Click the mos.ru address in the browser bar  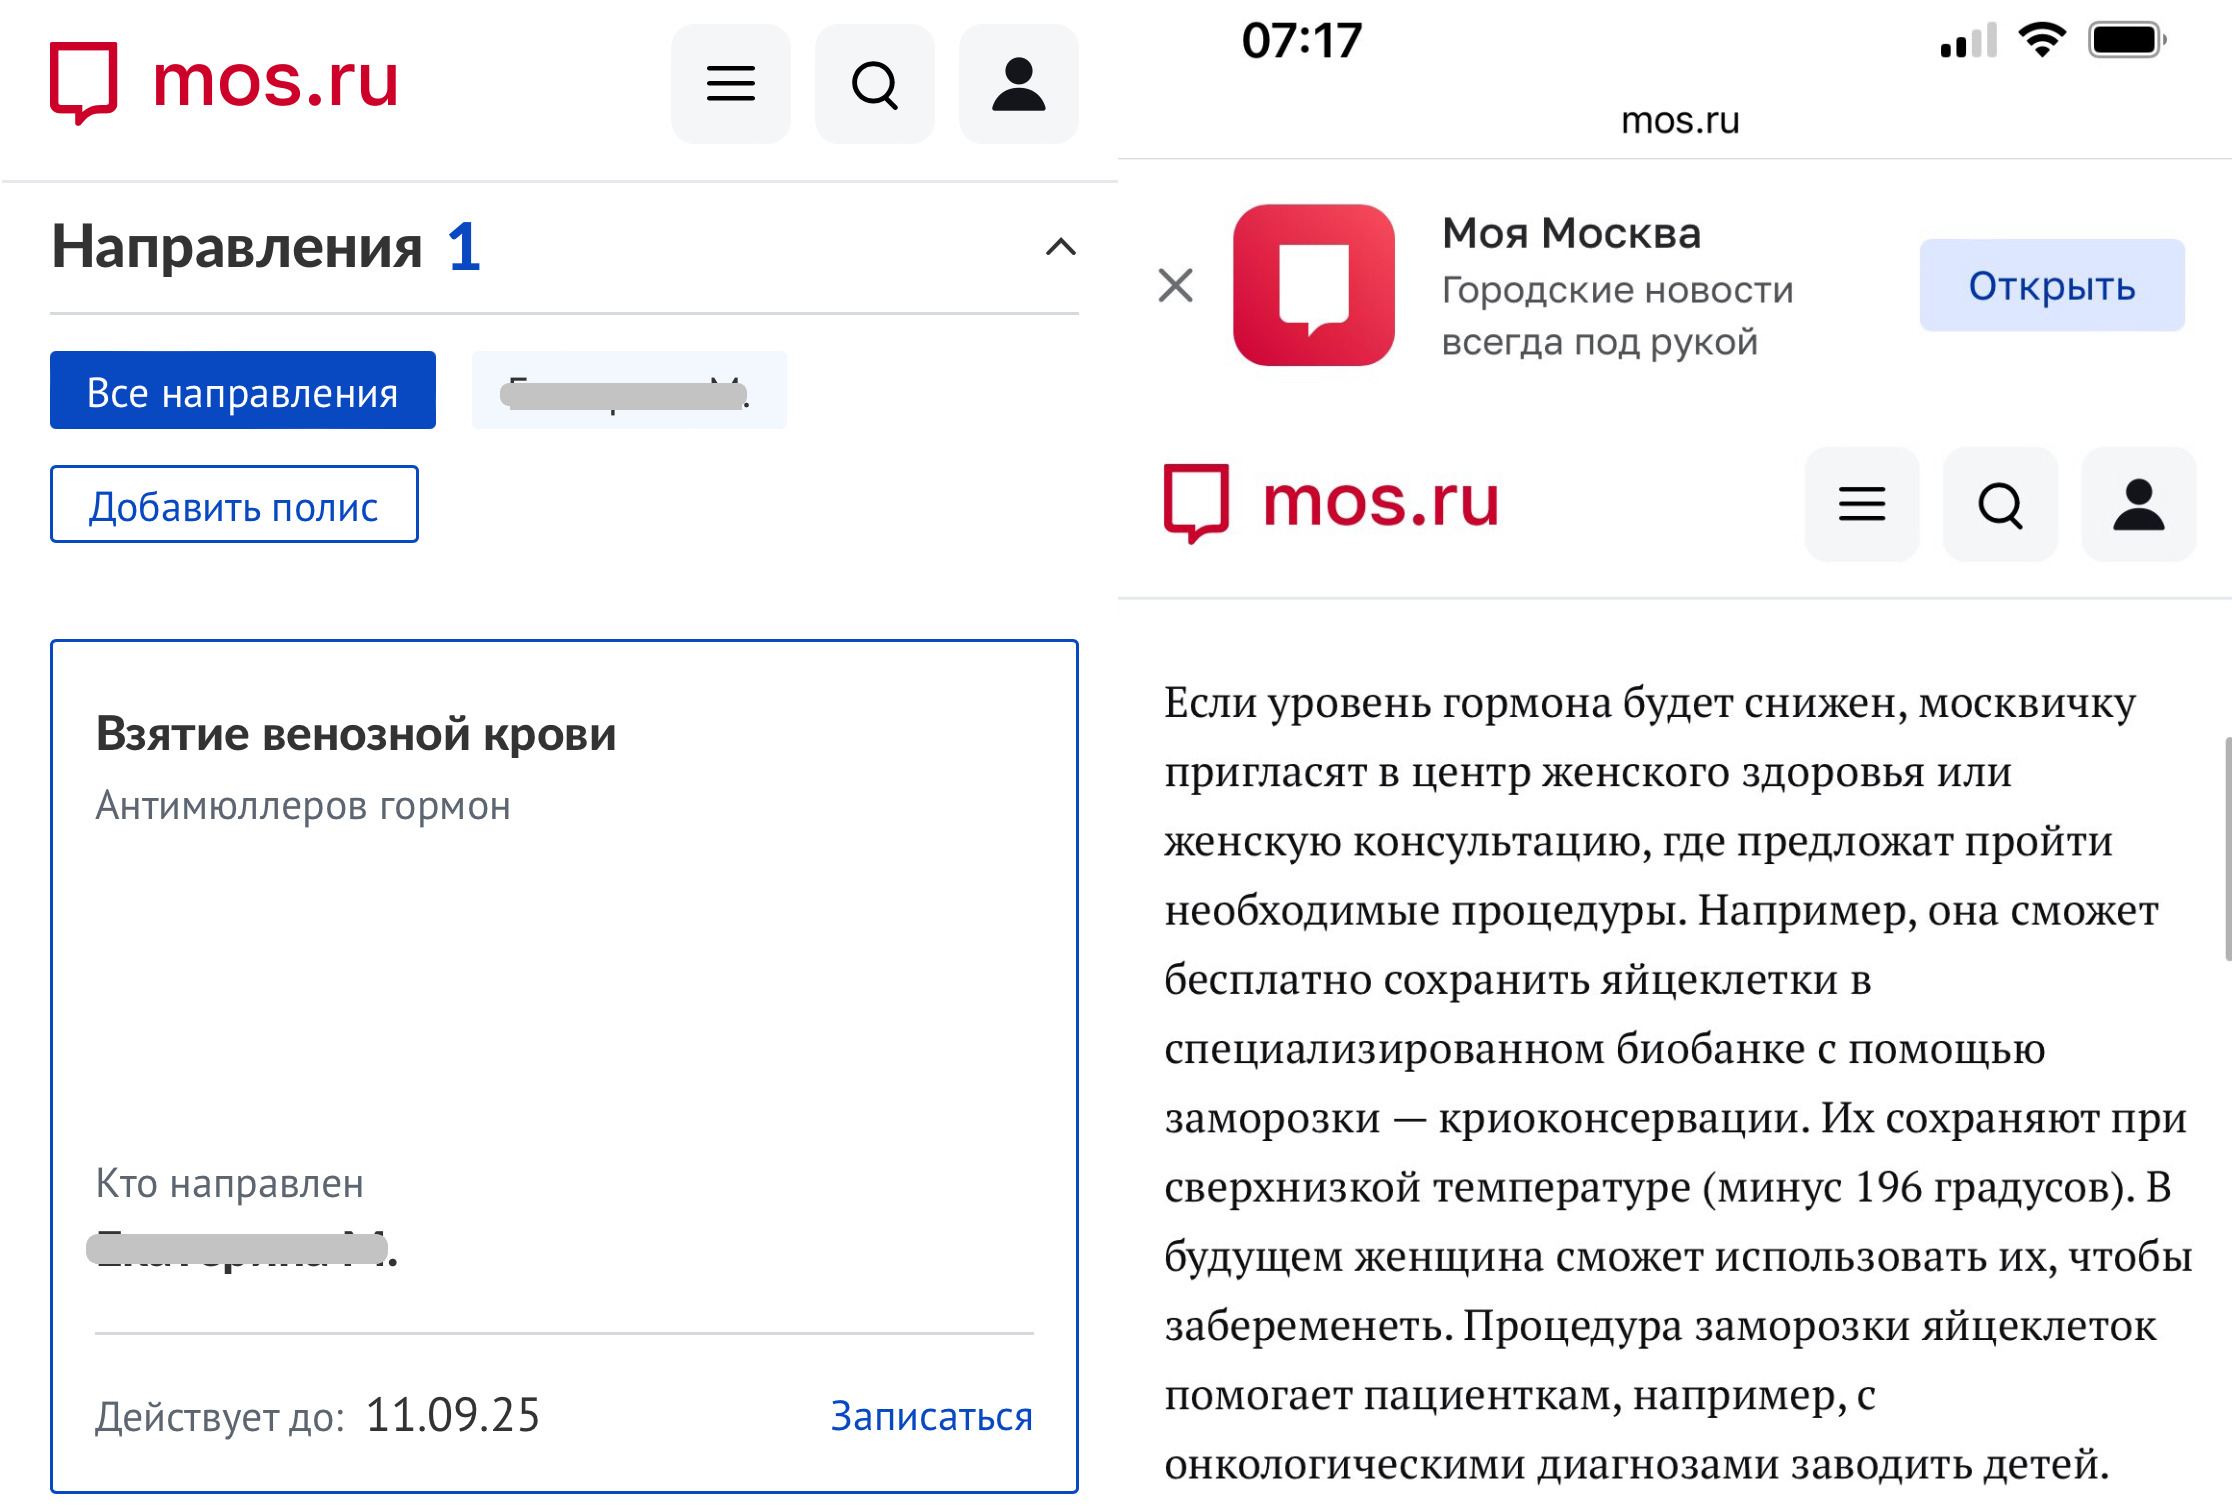tap(1678, 119)
